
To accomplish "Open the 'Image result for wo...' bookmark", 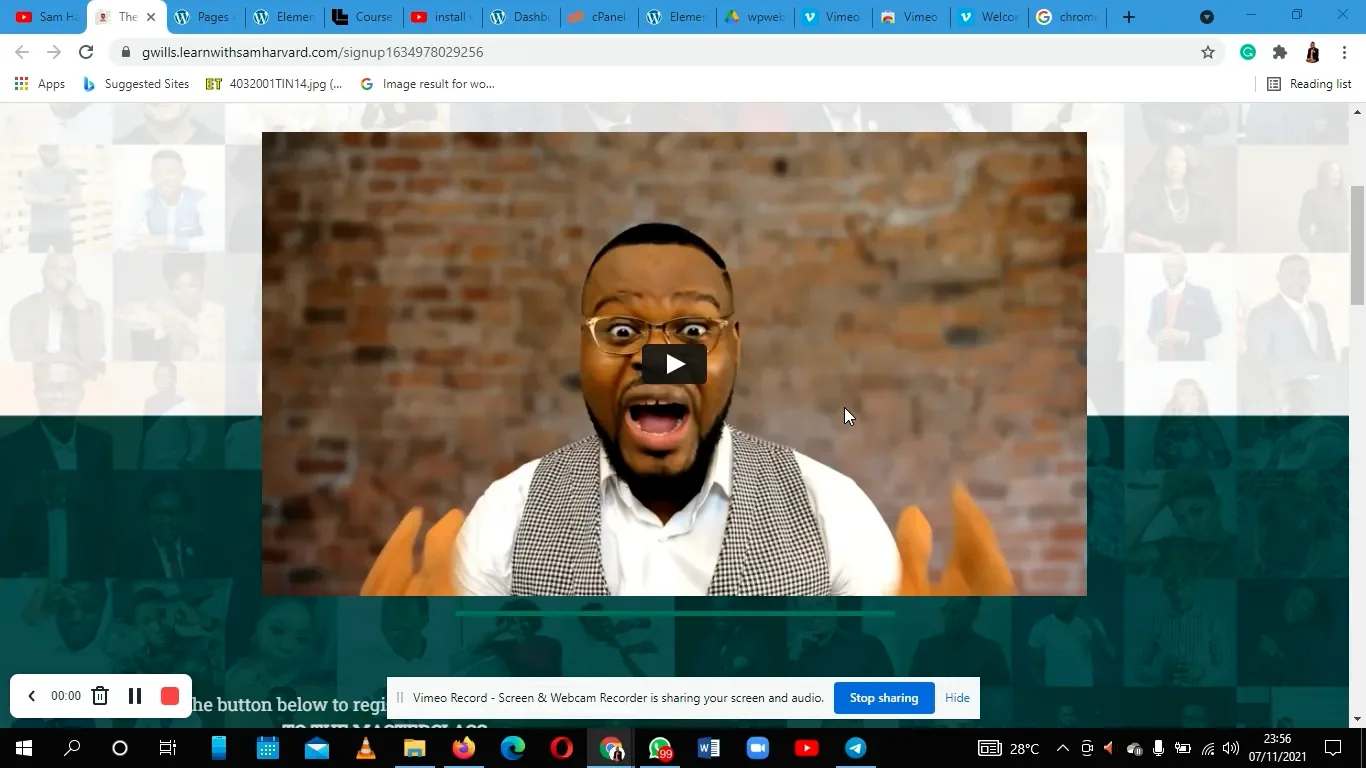I will point(427,84).
